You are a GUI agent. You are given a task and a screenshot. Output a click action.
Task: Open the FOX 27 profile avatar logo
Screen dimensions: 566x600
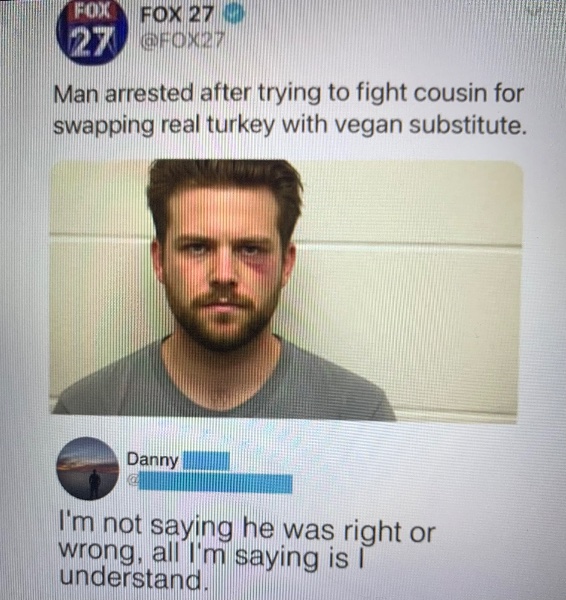point(91,33)
